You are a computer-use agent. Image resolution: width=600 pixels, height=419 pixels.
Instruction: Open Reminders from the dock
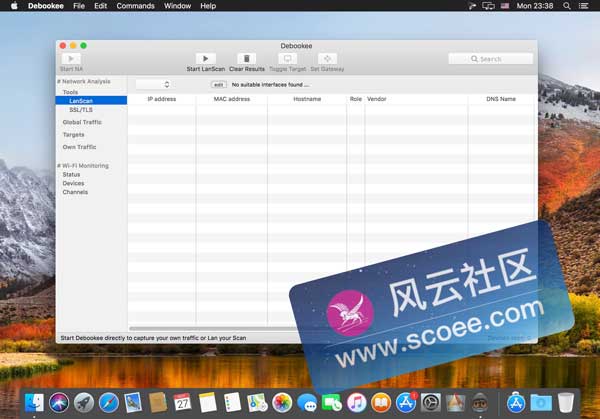pos(232,403)
